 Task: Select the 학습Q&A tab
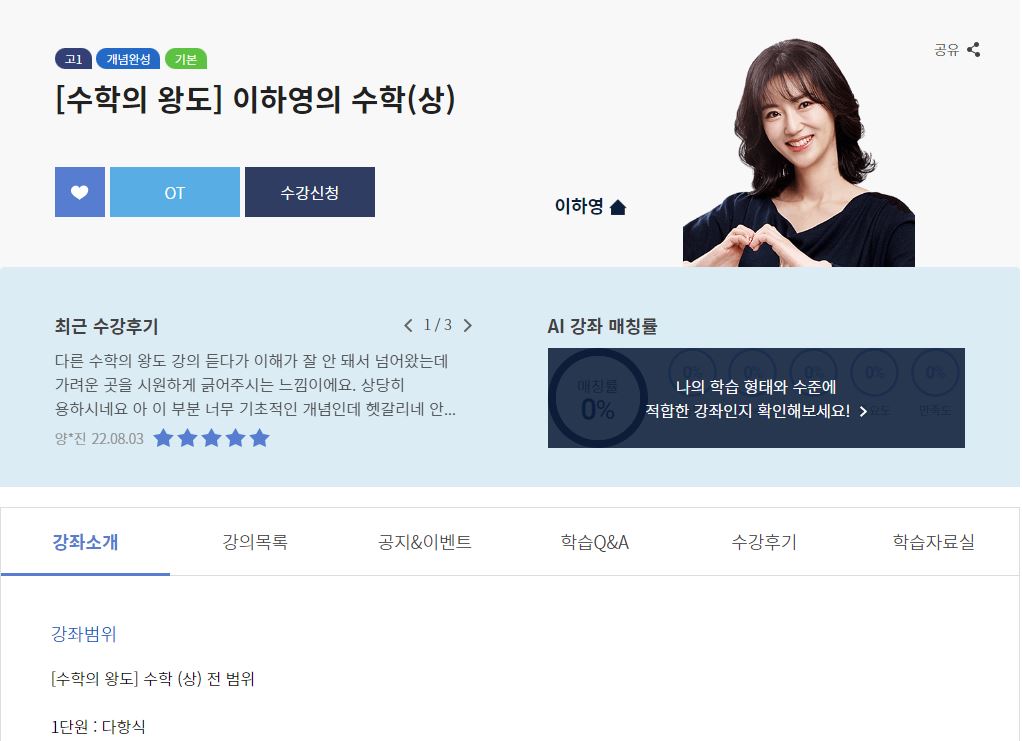tap(594, 542)
